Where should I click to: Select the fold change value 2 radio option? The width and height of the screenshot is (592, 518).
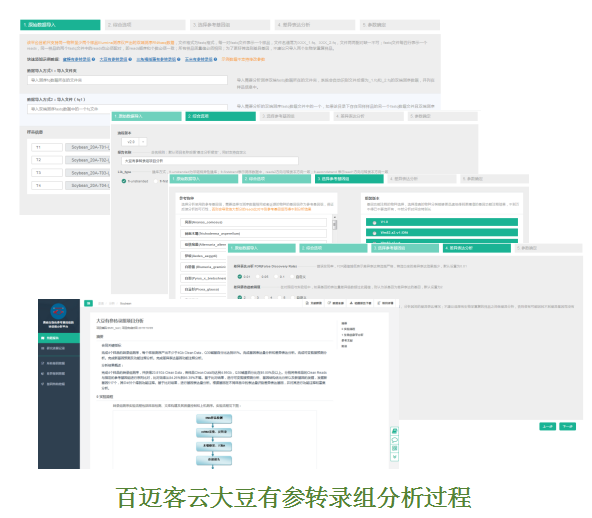click(x=239, y=297)
